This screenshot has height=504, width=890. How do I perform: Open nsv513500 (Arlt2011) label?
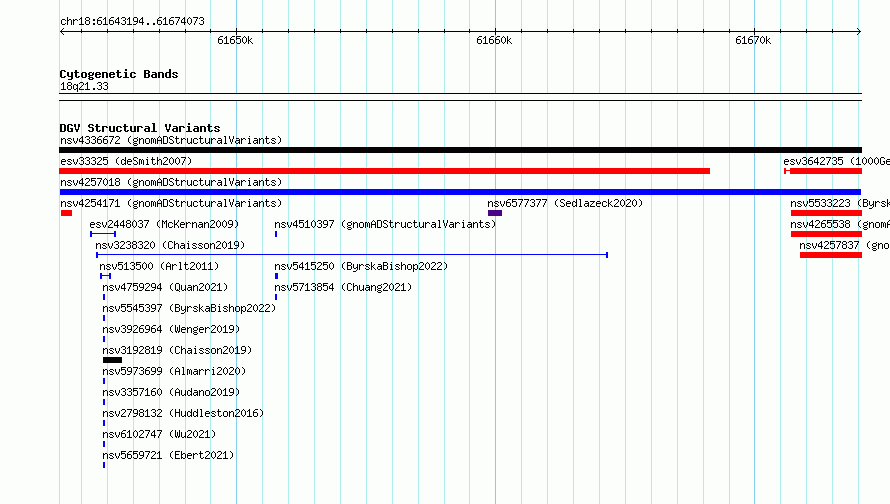[x=159, y=266]
